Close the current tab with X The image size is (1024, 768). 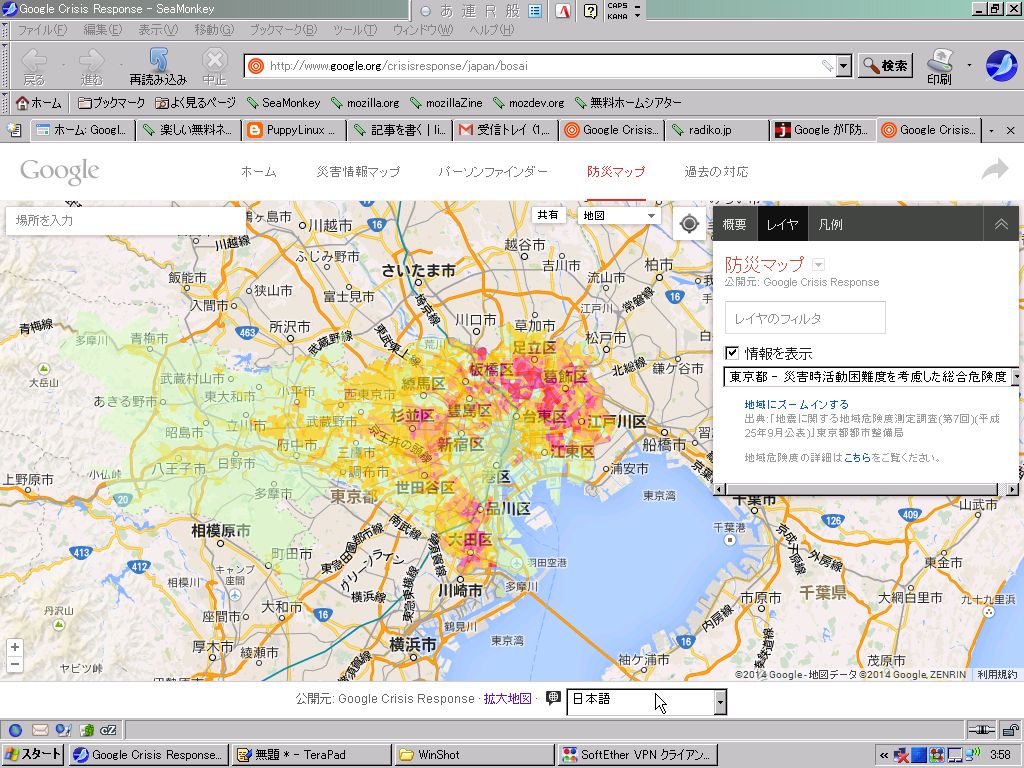(x=1010, y=131)
